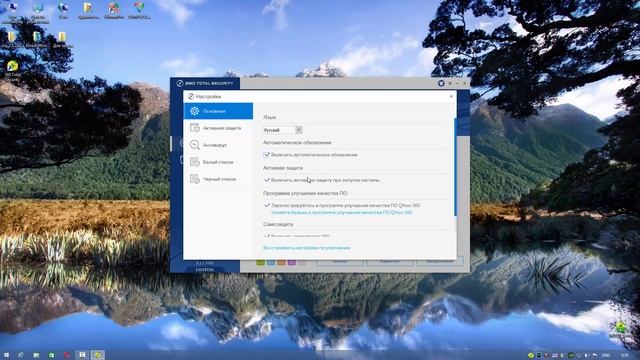The height and width of the screenshot is (360, 640).
Task: Click the shield icon in 360 title bar
Action: point(441,83)
